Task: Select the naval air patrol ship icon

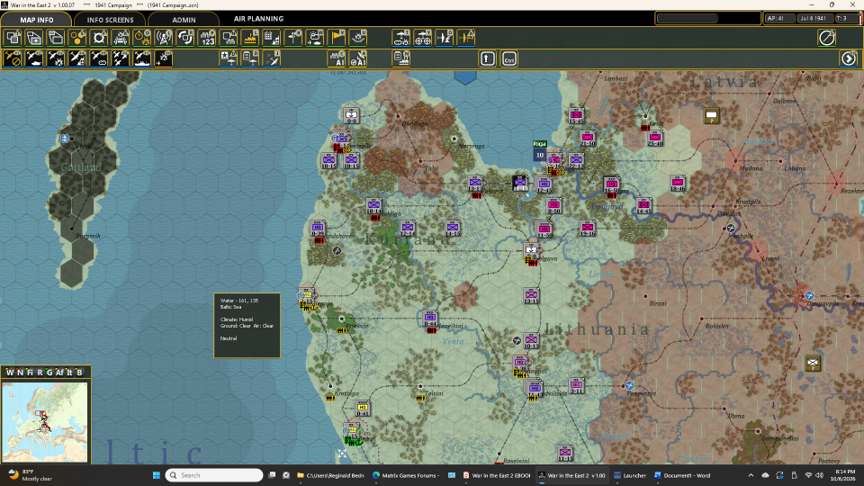Action: click(x=142, y=58)
